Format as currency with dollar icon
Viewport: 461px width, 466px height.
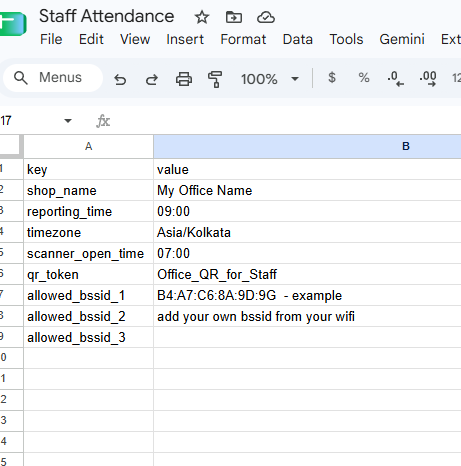(x=332, y=78)
